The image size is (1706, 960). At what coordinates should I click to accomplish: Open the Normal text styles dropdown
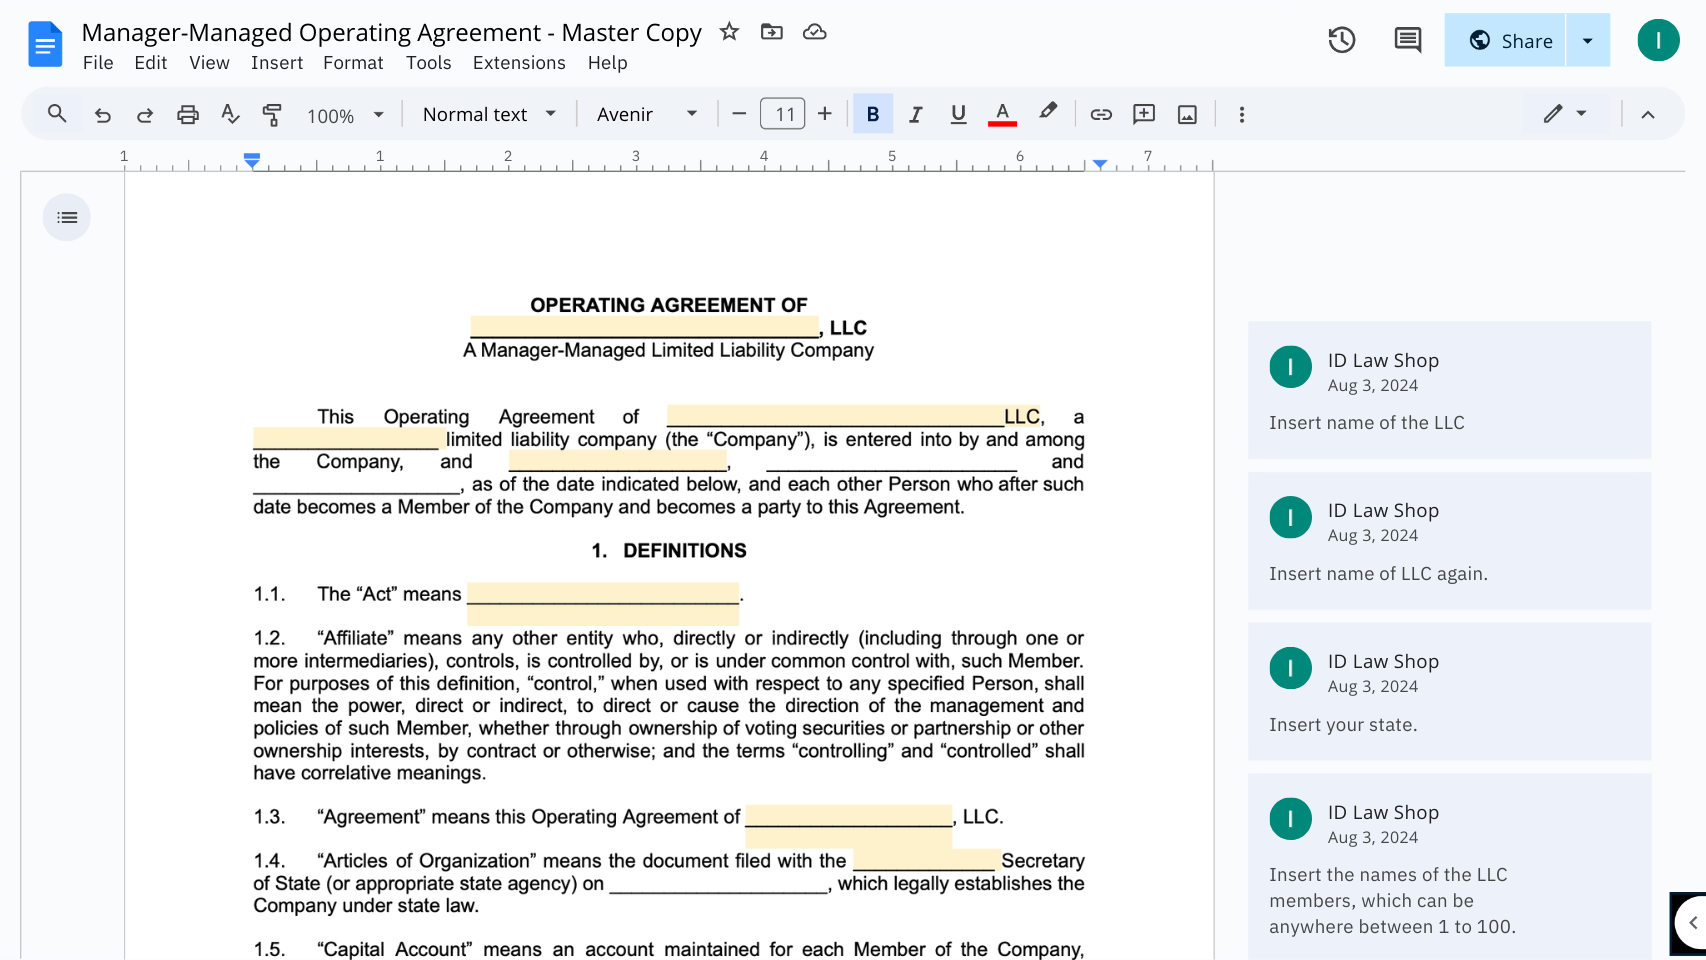click(x=489, y=114)
